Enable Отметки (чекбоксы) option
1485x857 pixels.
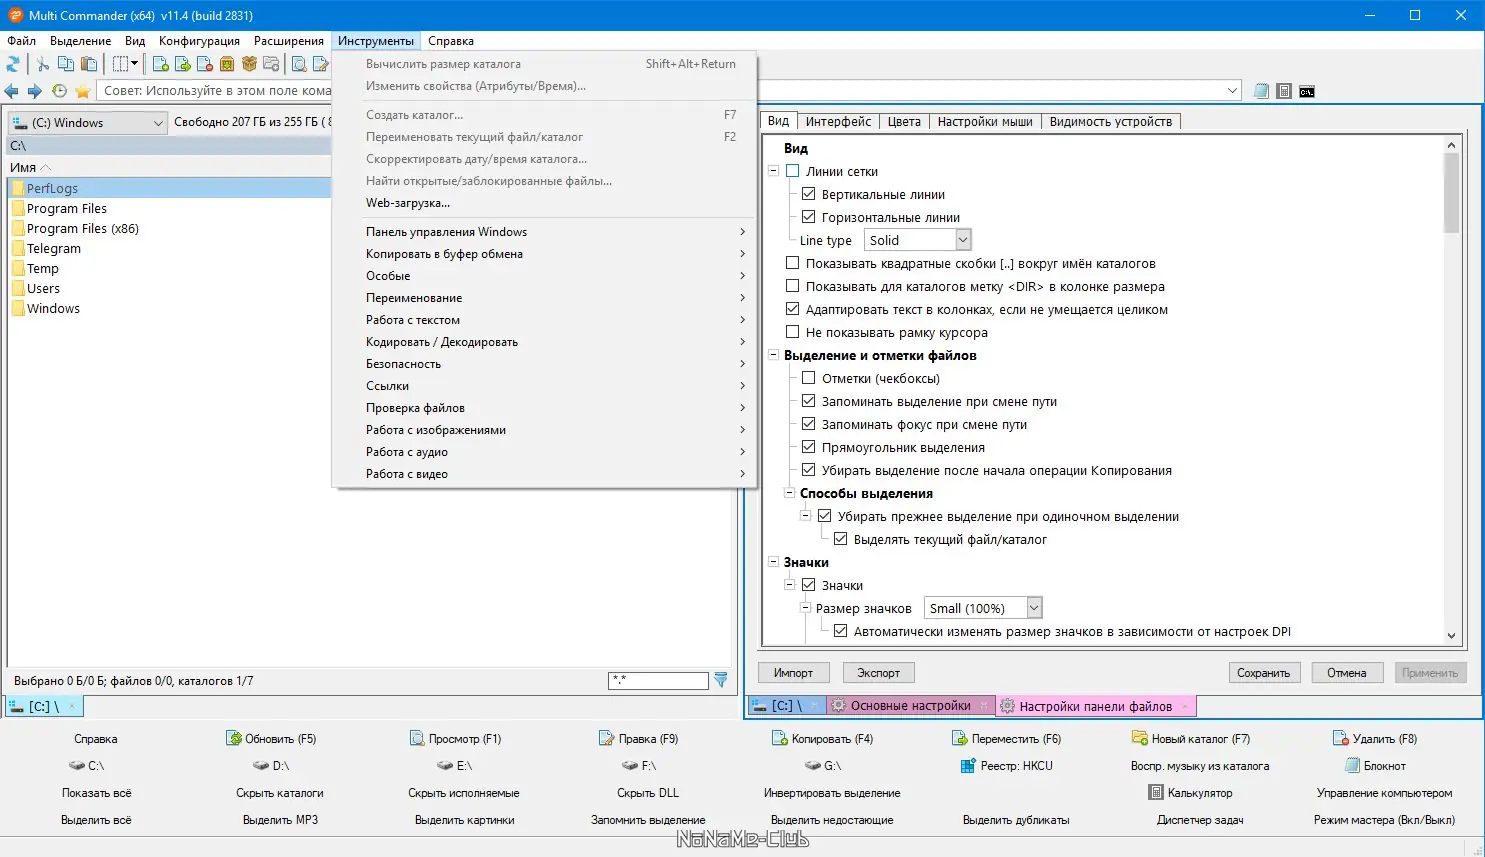tap(809, 378)
